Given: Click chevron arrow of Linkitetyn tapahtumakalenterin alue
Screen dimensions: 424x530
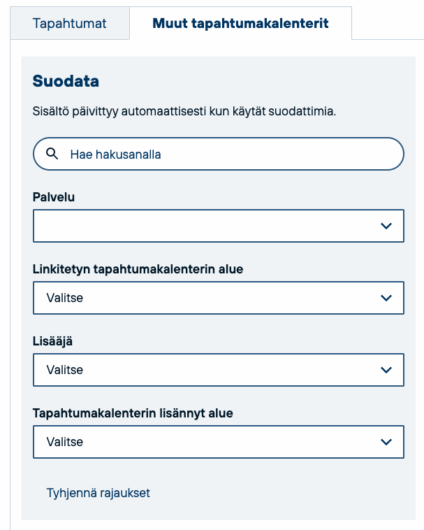Looking at the screenshot, I should 386,298.
